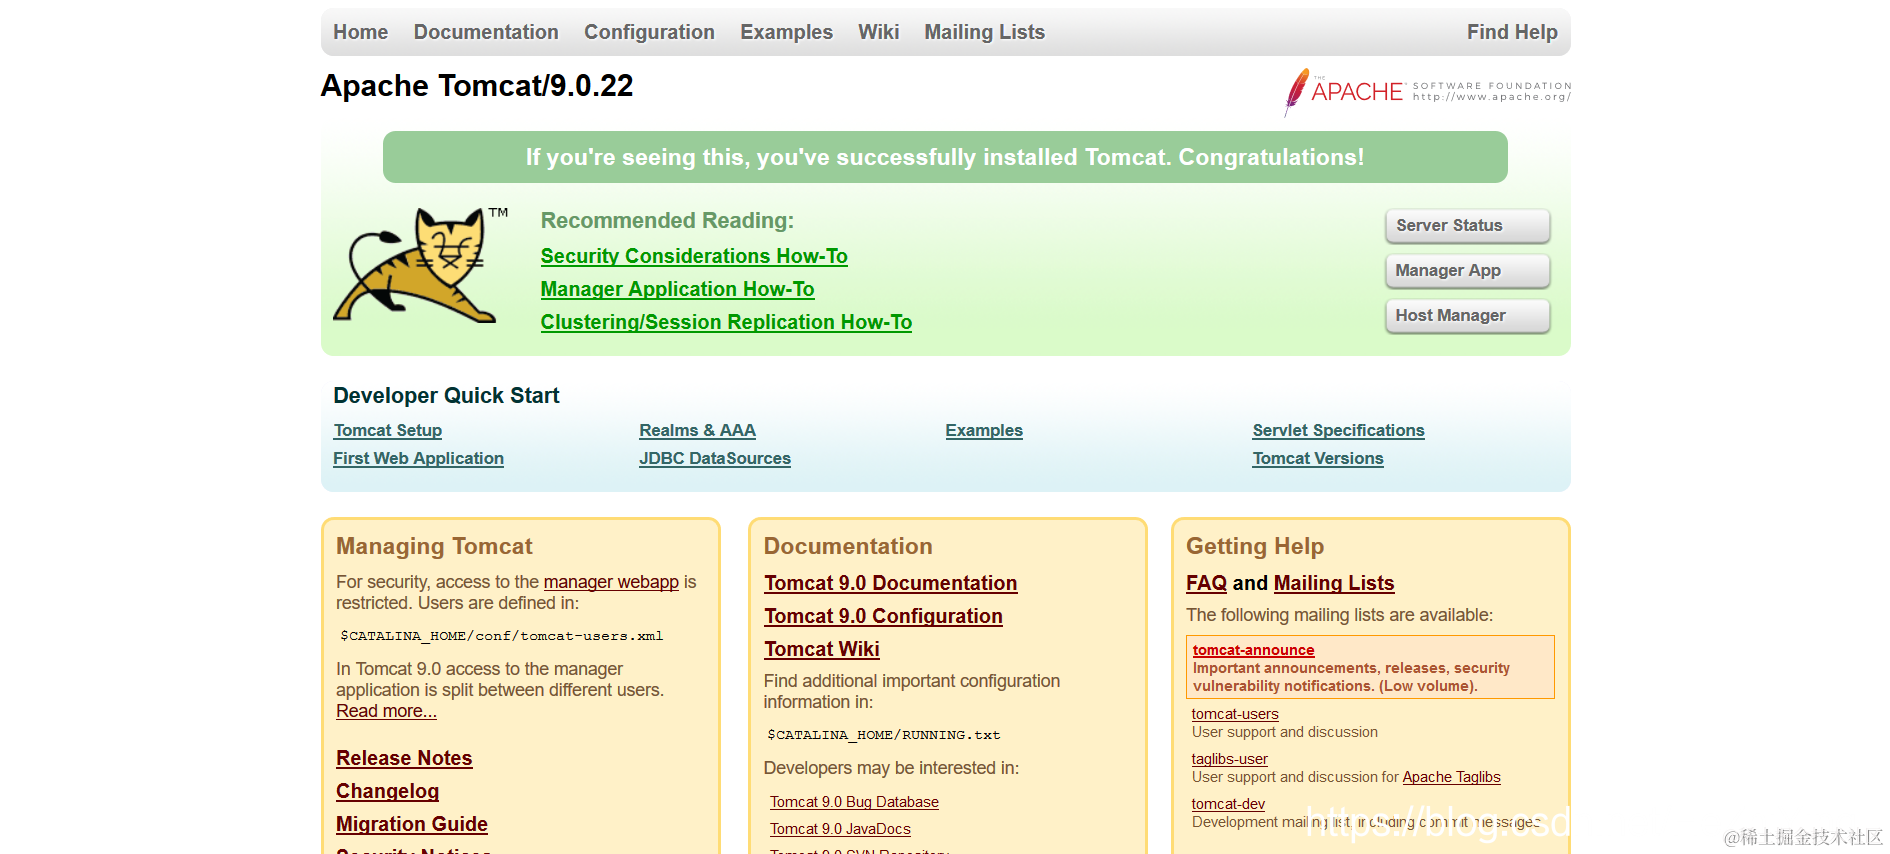
Task: Open the Manager App button
Action: [x=1467, y=271]
